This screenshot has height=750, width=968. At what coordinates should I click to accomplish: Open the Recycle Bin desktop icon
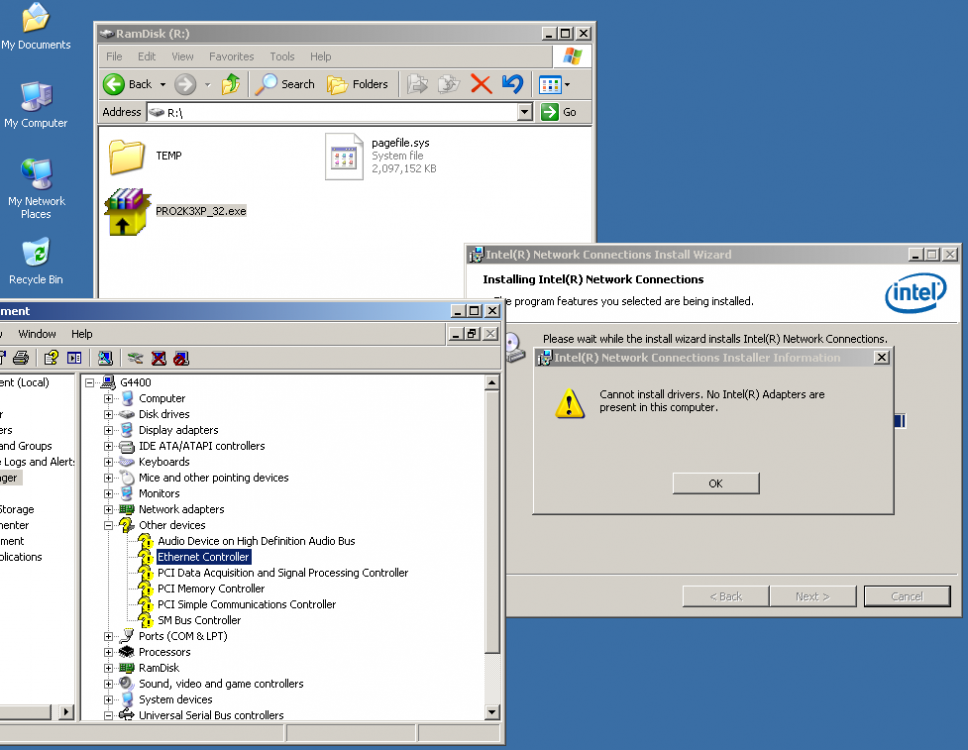(x=35, y=254)
